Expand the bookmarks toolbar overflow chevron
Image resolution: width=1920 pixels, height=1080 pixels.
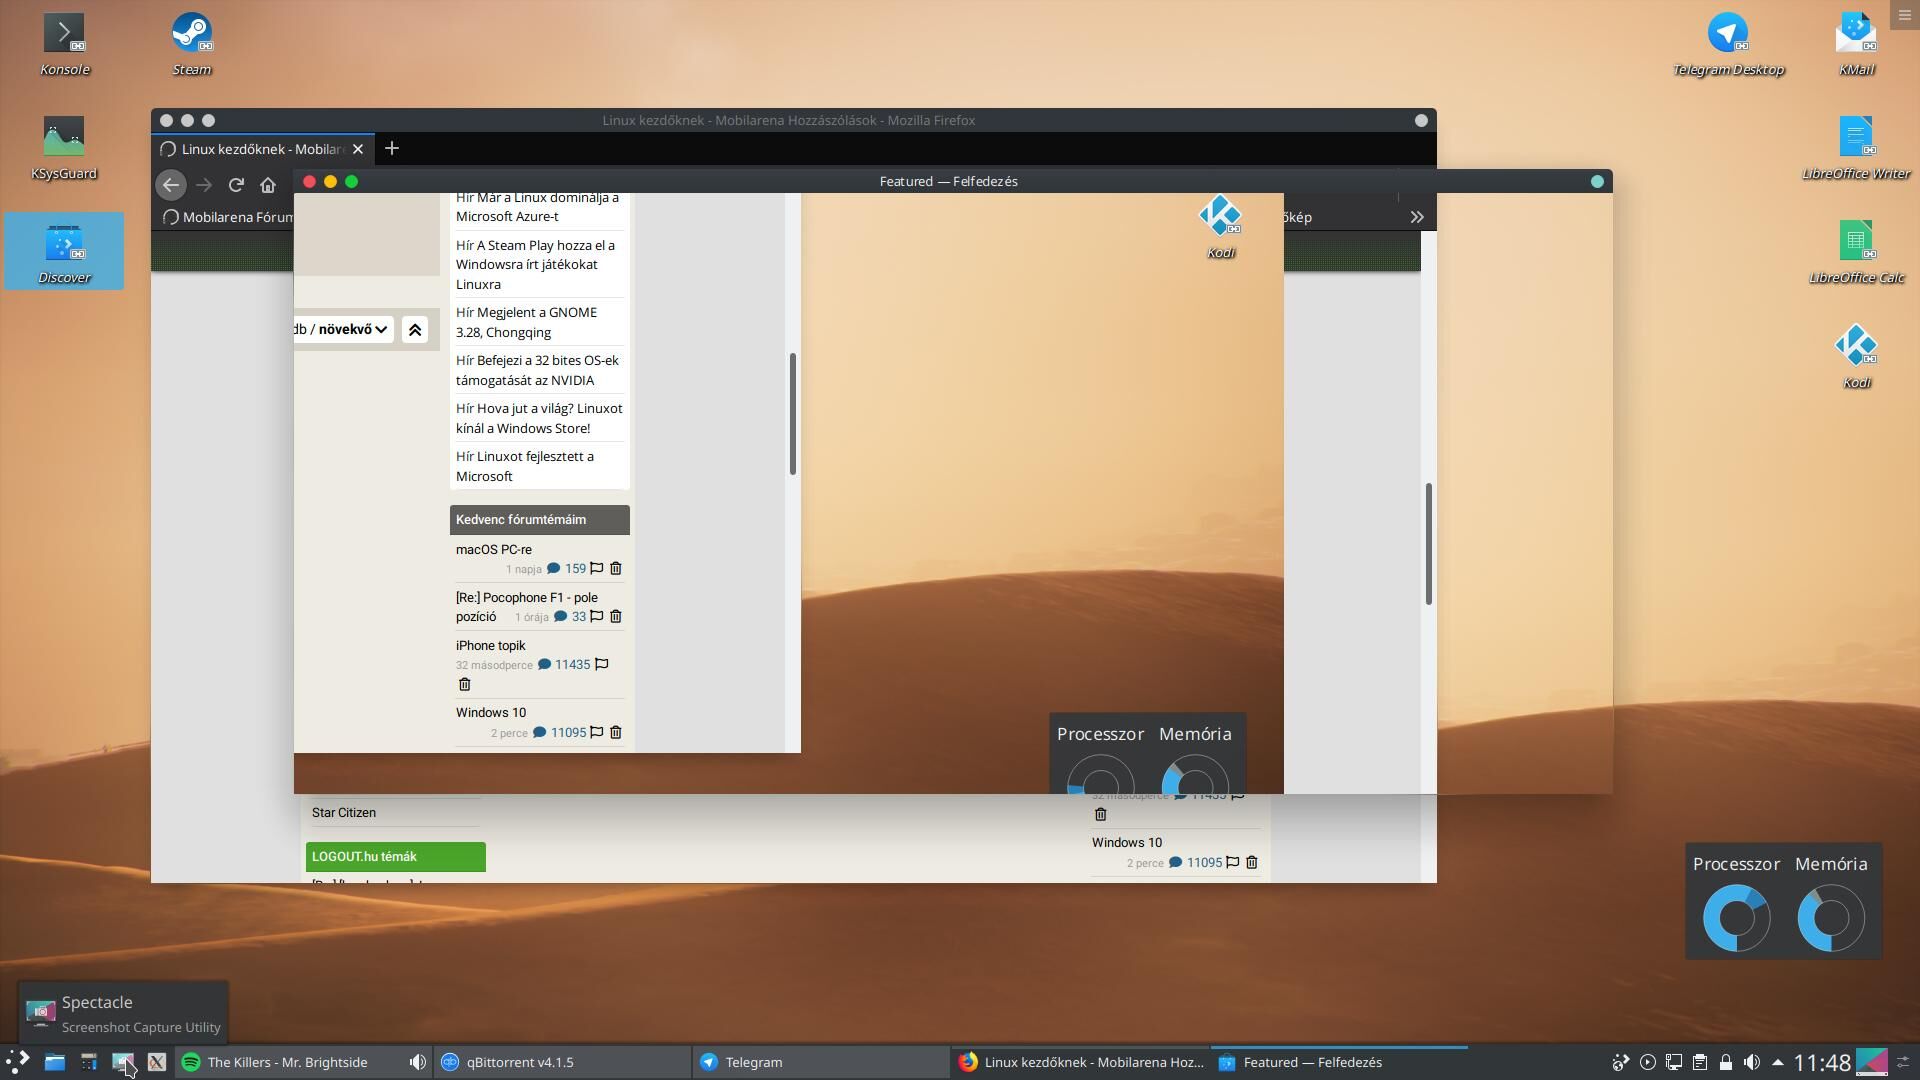1416,217
